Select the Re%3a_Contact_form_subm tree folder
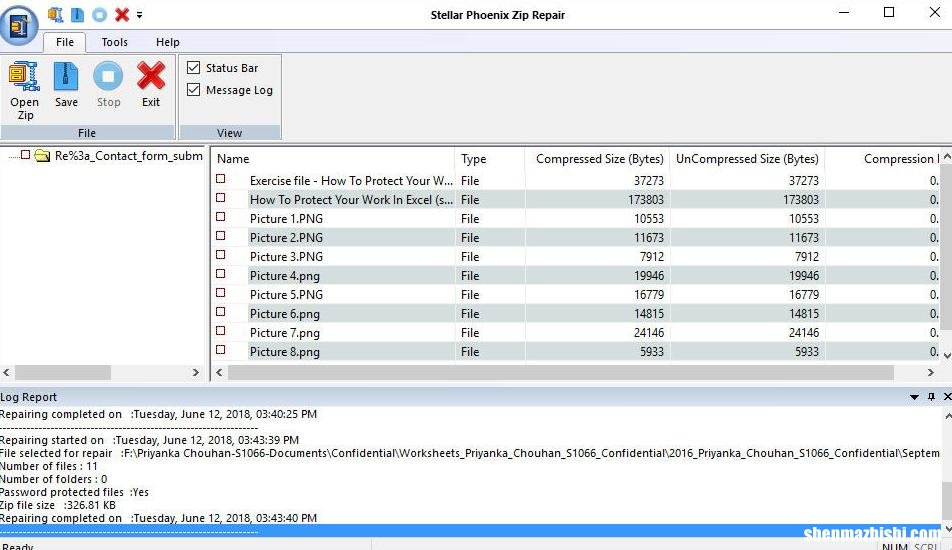The height and width of the screenshot is (550, 952). point(129,156)
